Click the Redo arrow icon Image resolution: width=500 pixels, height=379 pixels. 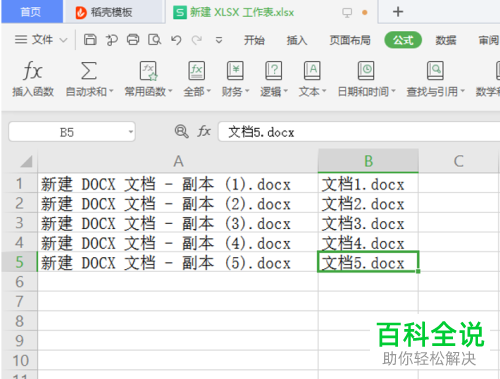click(197, 40)
